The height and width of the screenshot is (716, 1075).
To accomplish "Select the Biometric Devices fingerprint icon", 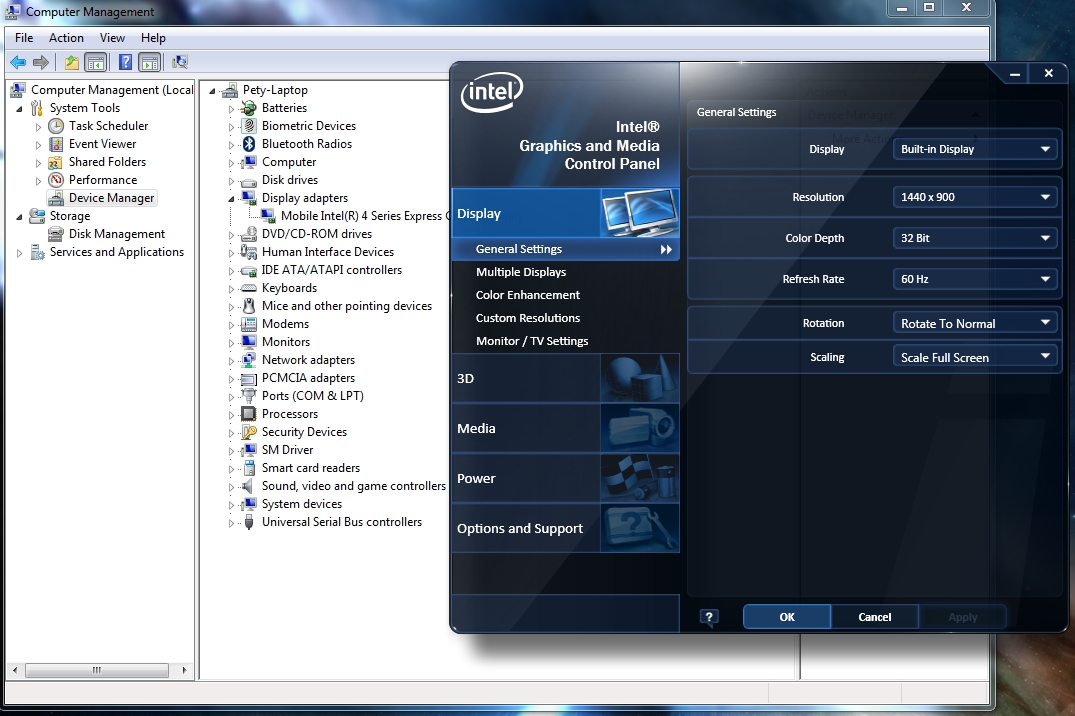I will (x=249, y=126).
